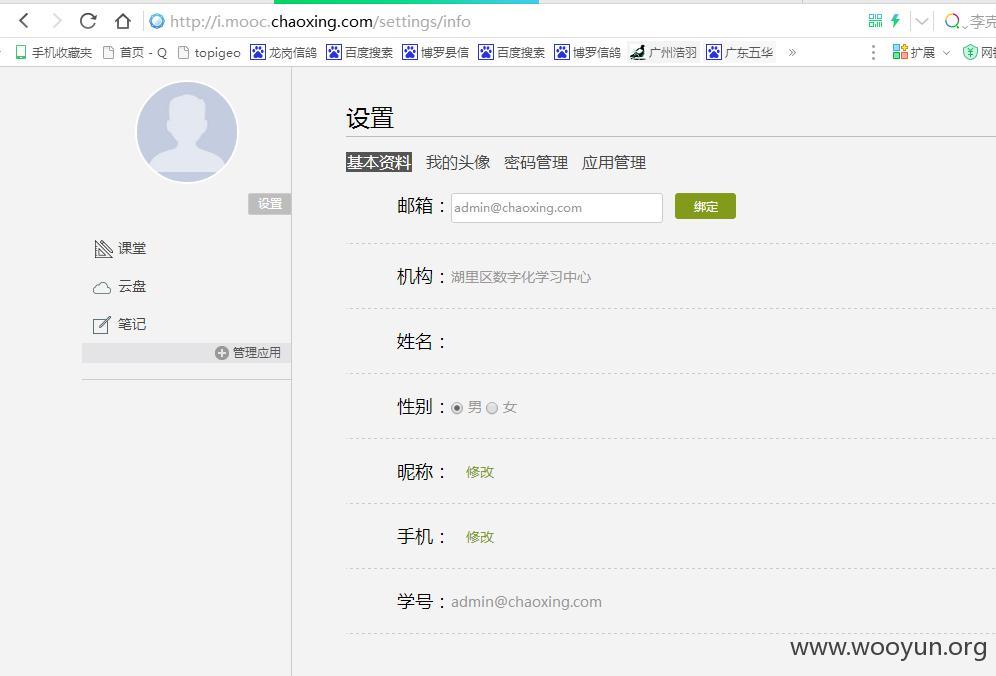Open 笔记 notes in the sidebar
This screenshot has height=676, width=996.
click(120, 325)
